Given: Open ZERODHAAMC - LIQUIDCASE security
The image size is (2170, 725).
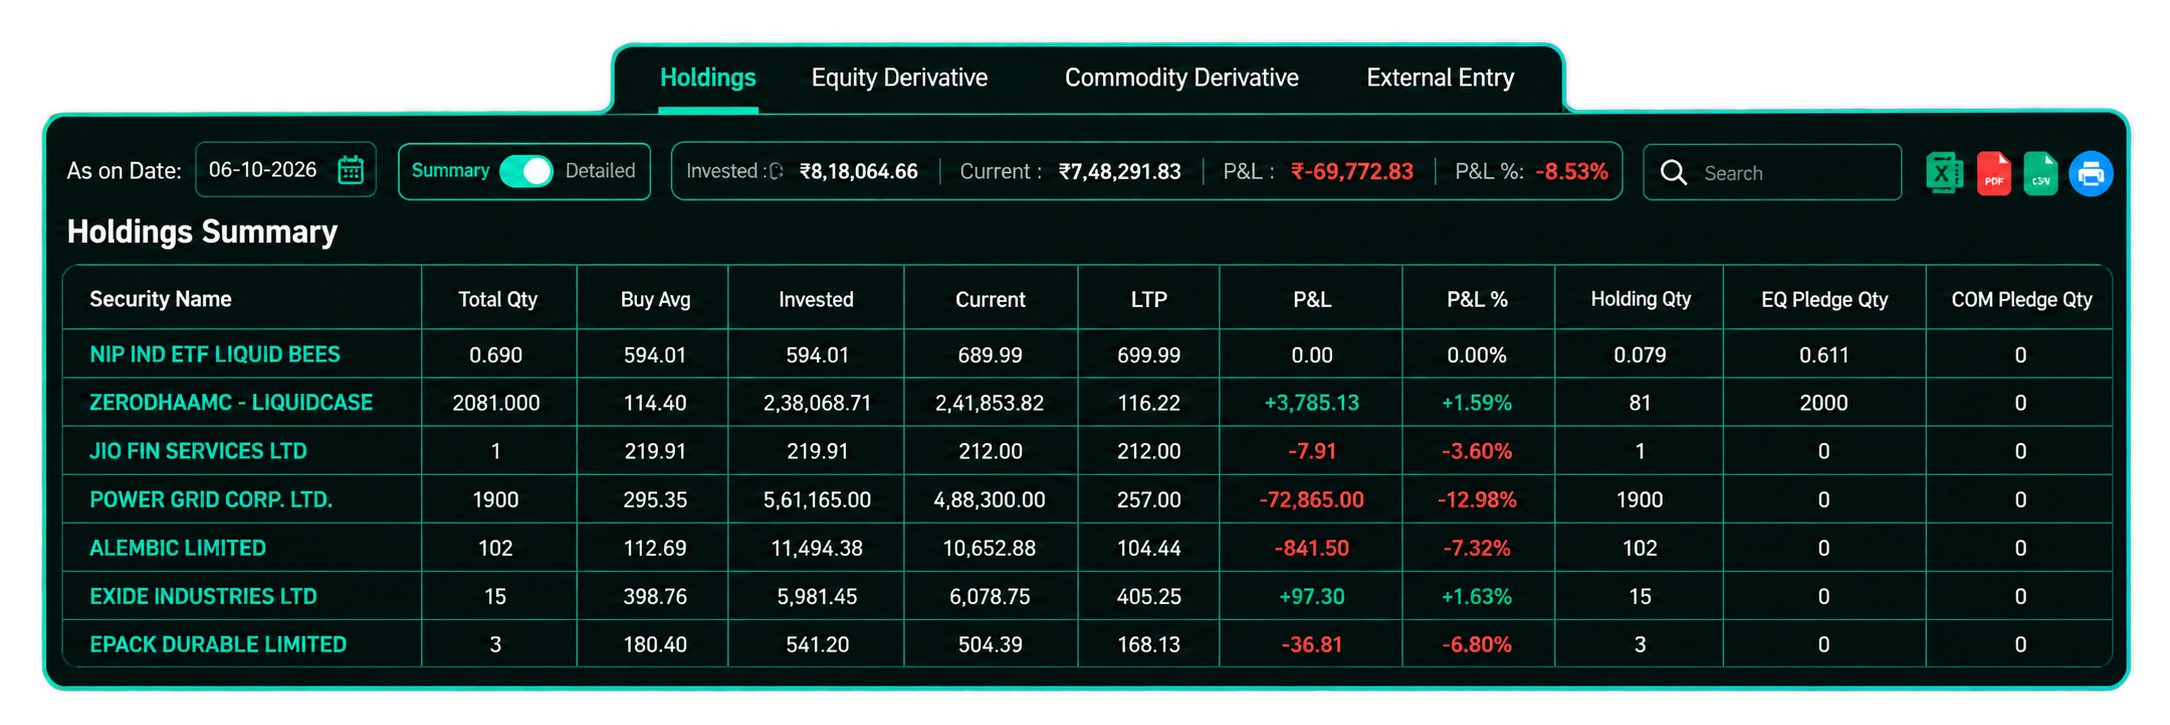Looking at the screenshot, I should [231, 402].
